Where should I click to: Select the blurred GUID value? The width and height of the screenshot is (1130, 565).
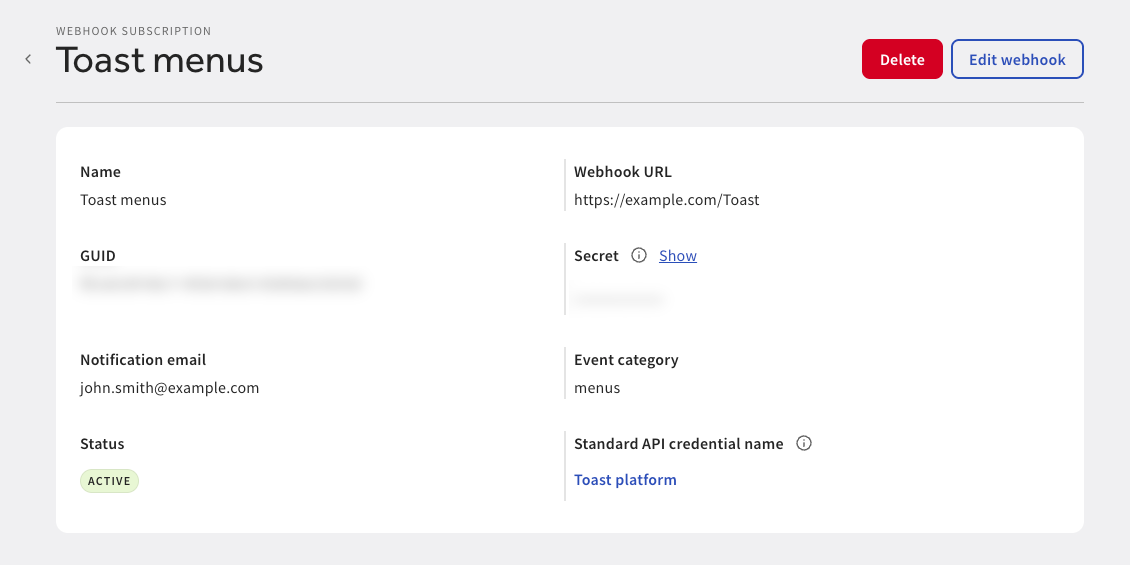pos(221,284)
